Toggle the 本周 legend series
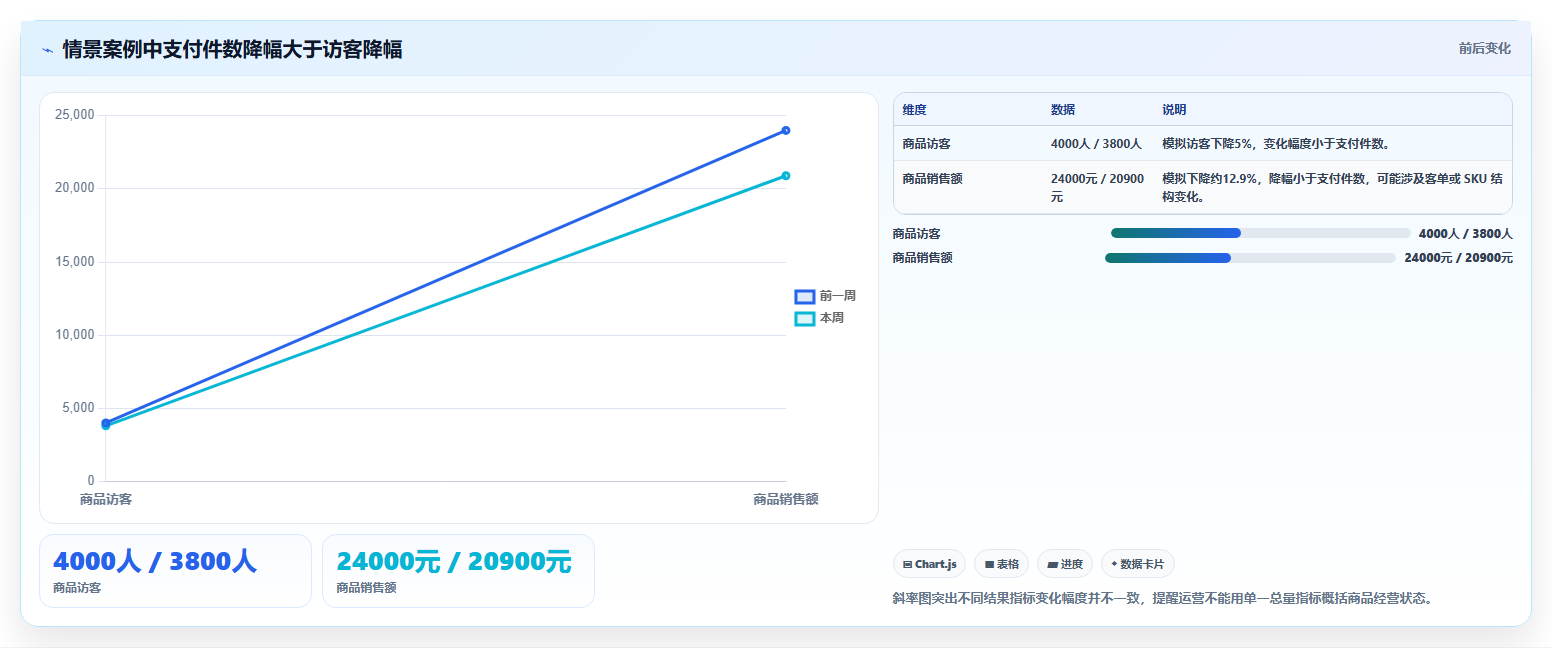Image resolution: width=1552 pixels, height=648 pixels. coord(819,318)
